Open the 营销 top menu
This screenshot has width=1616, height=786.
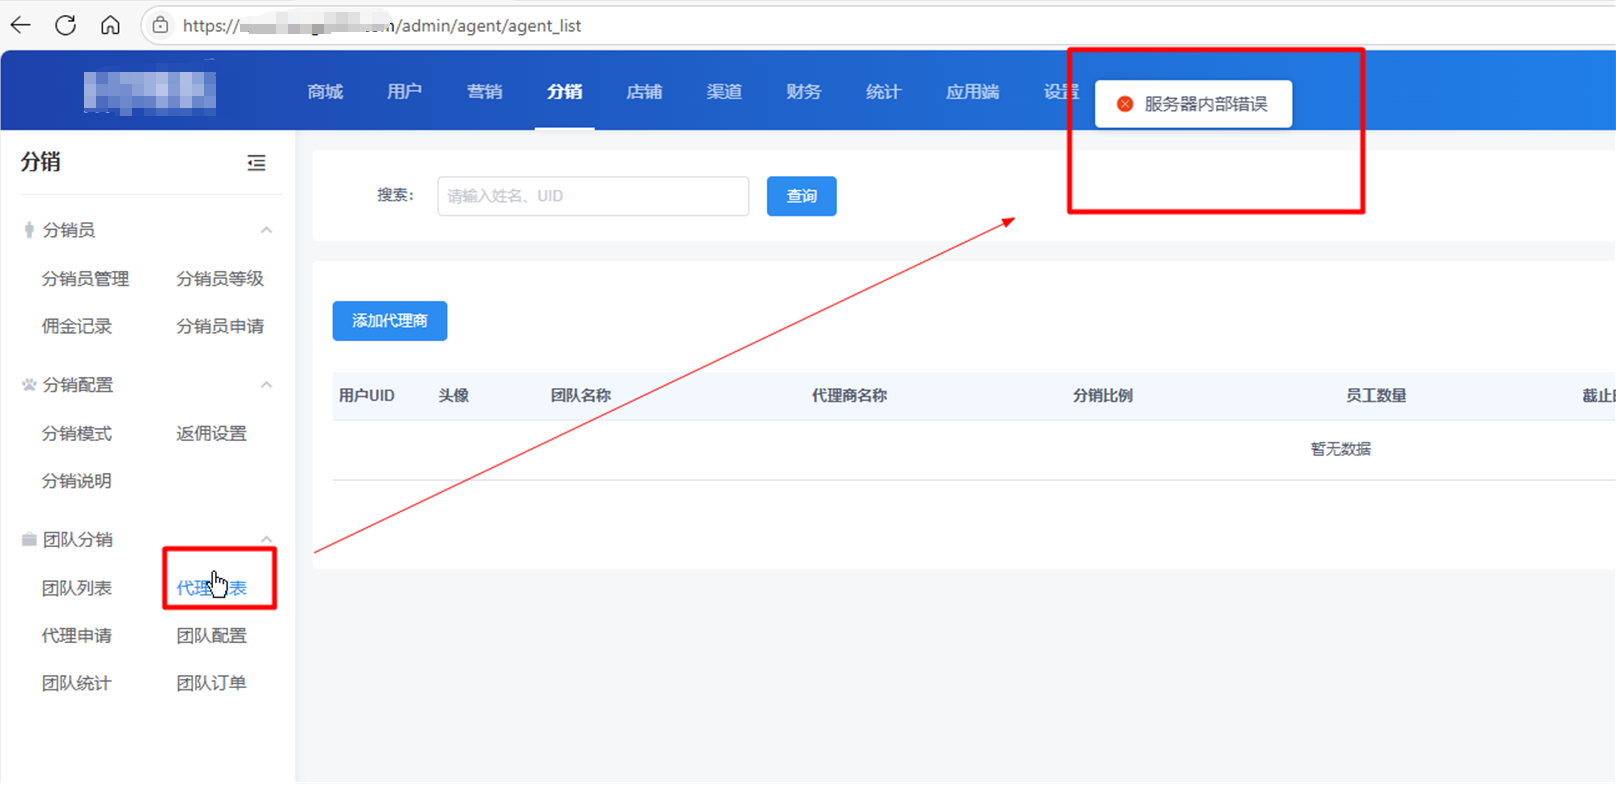tap(484, 92)
